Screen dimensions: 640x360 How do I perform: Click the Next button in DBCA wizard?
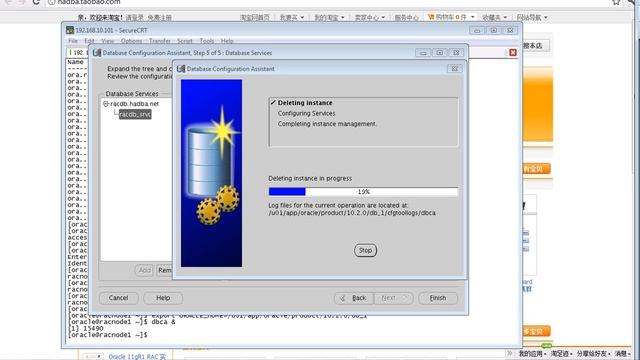[393, 298]
